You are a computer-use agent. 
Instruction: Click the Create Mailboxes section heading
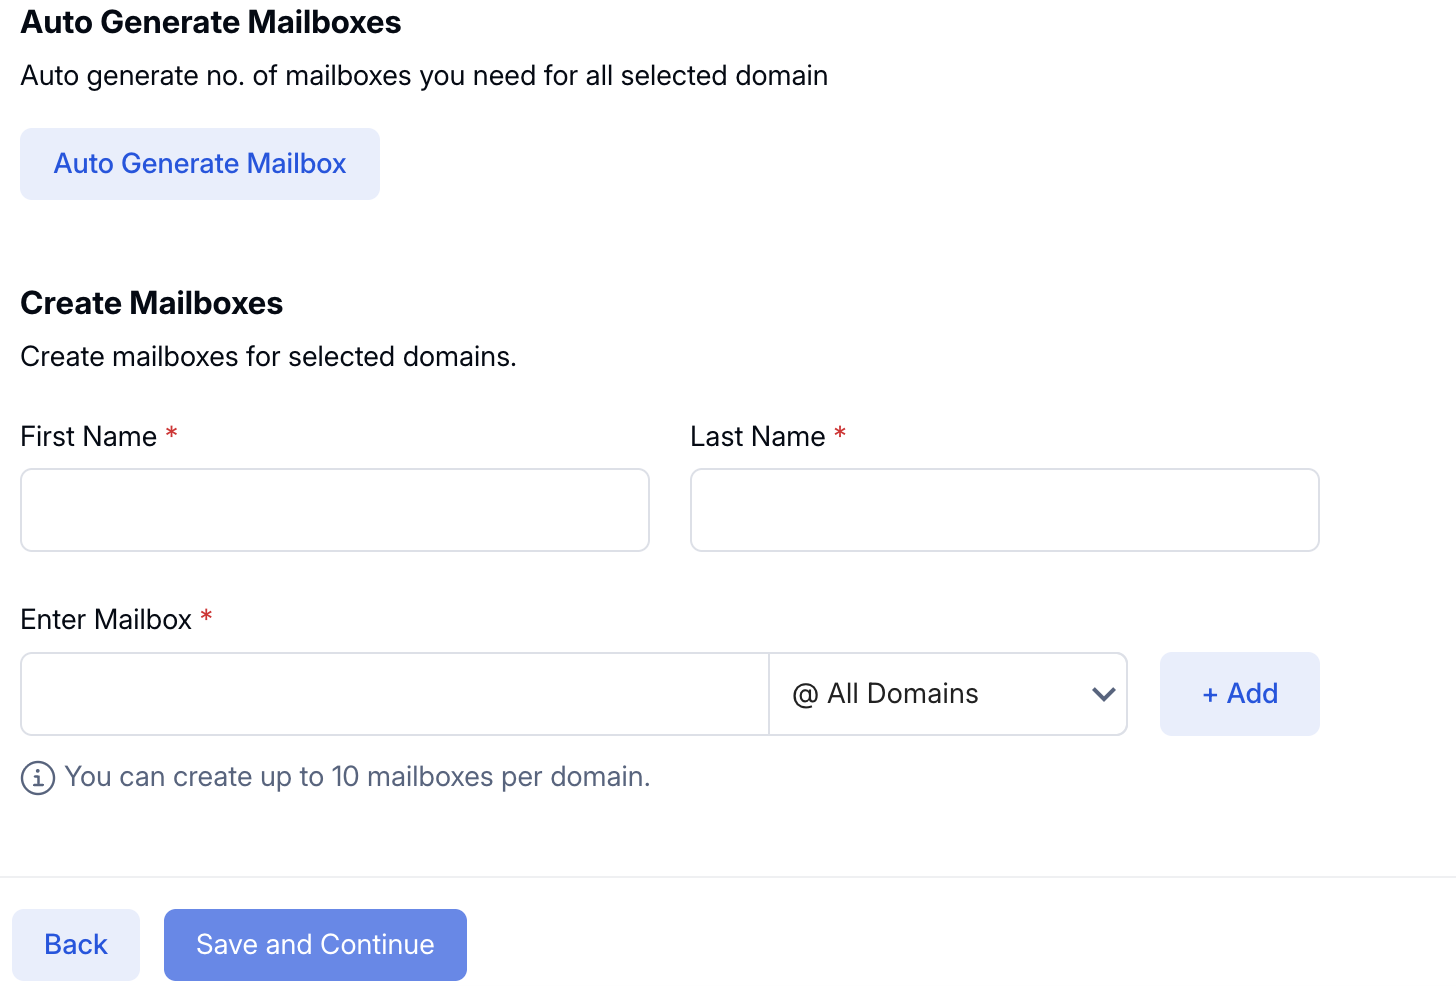(151, 303)
